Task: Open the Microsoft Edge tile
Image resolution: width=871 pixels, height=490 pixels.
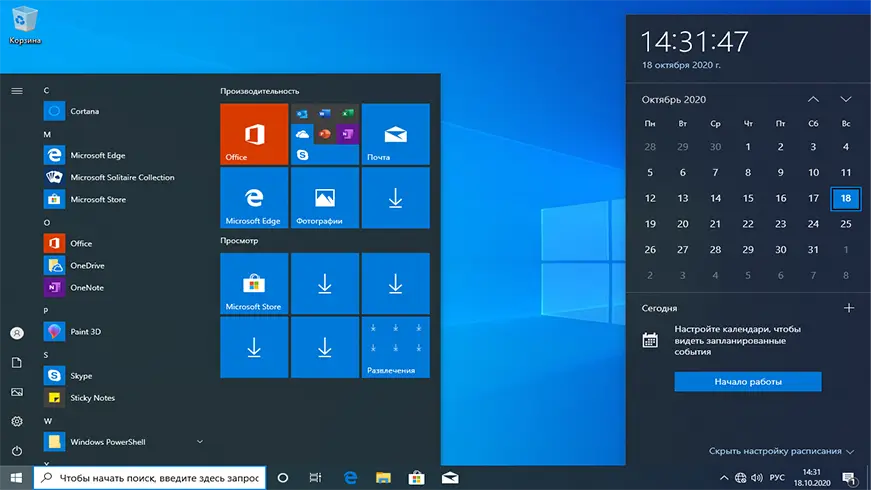Action: [254, 198]
